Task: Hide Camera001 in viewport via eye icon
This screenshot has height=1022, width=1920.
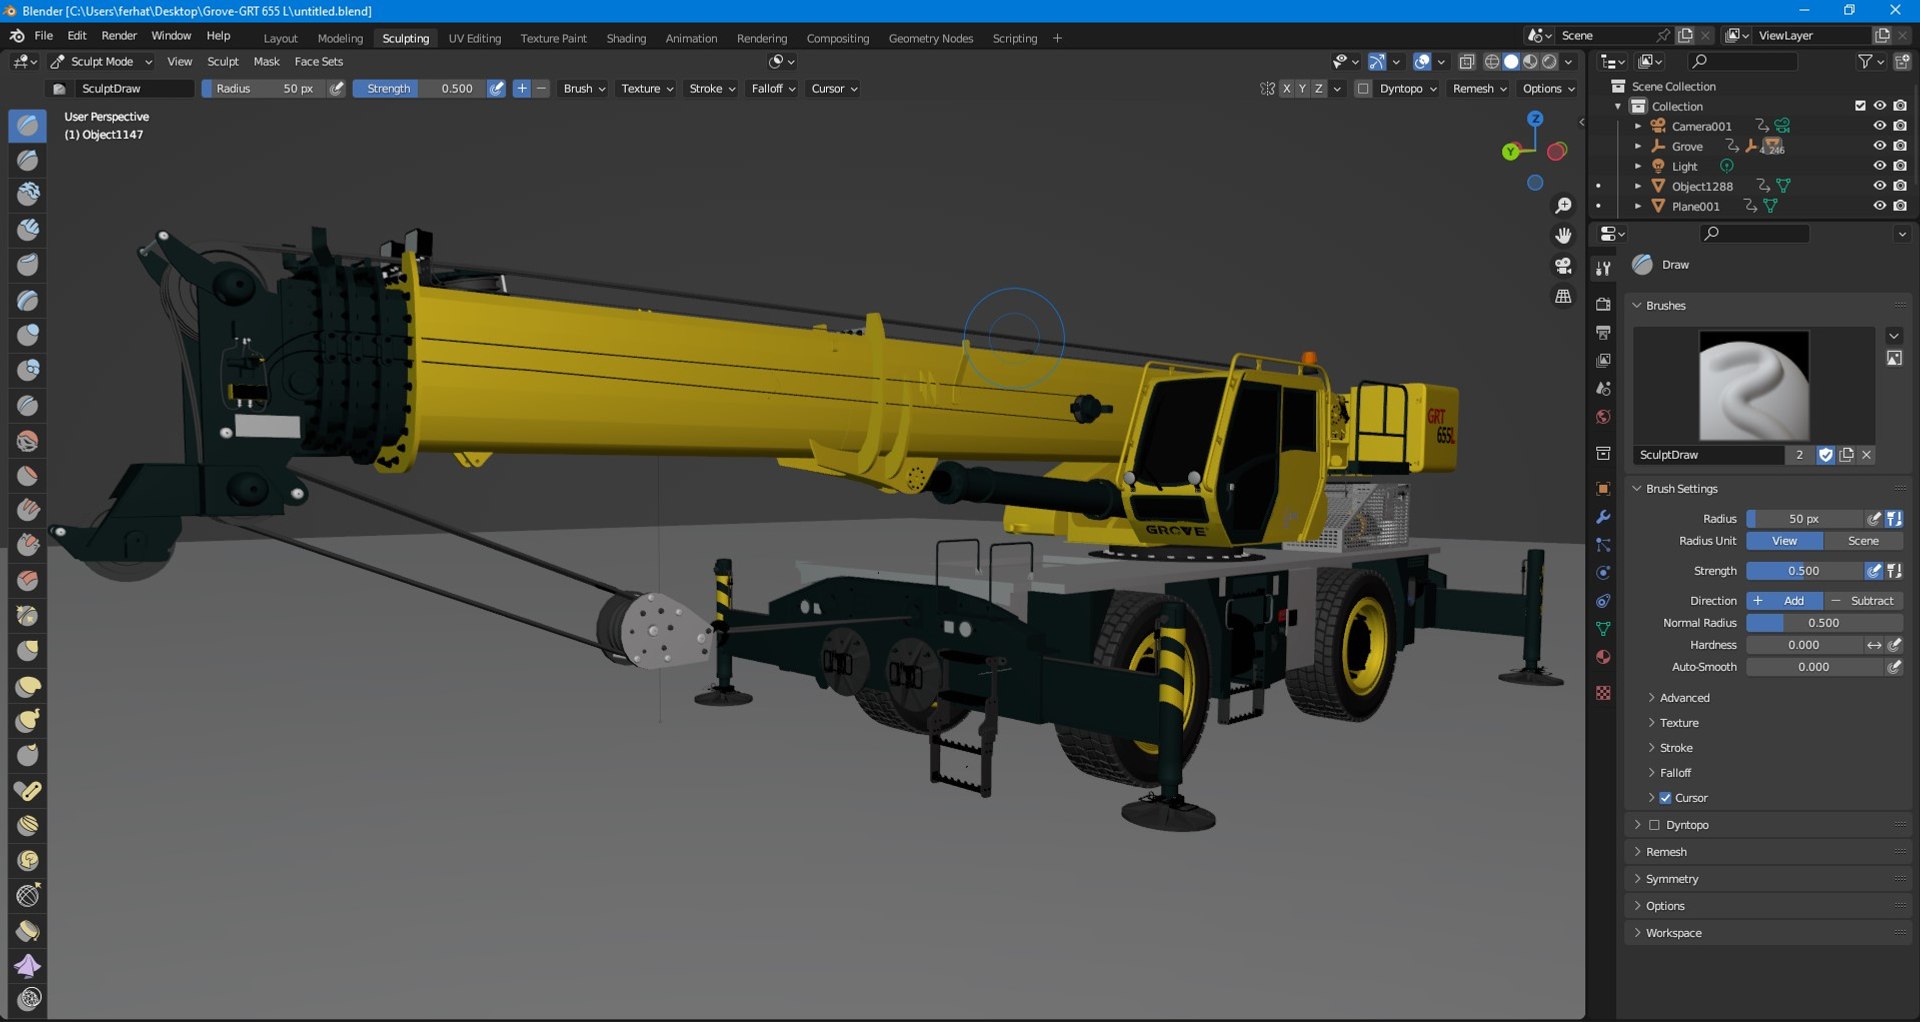Action: click(1880, 126)
